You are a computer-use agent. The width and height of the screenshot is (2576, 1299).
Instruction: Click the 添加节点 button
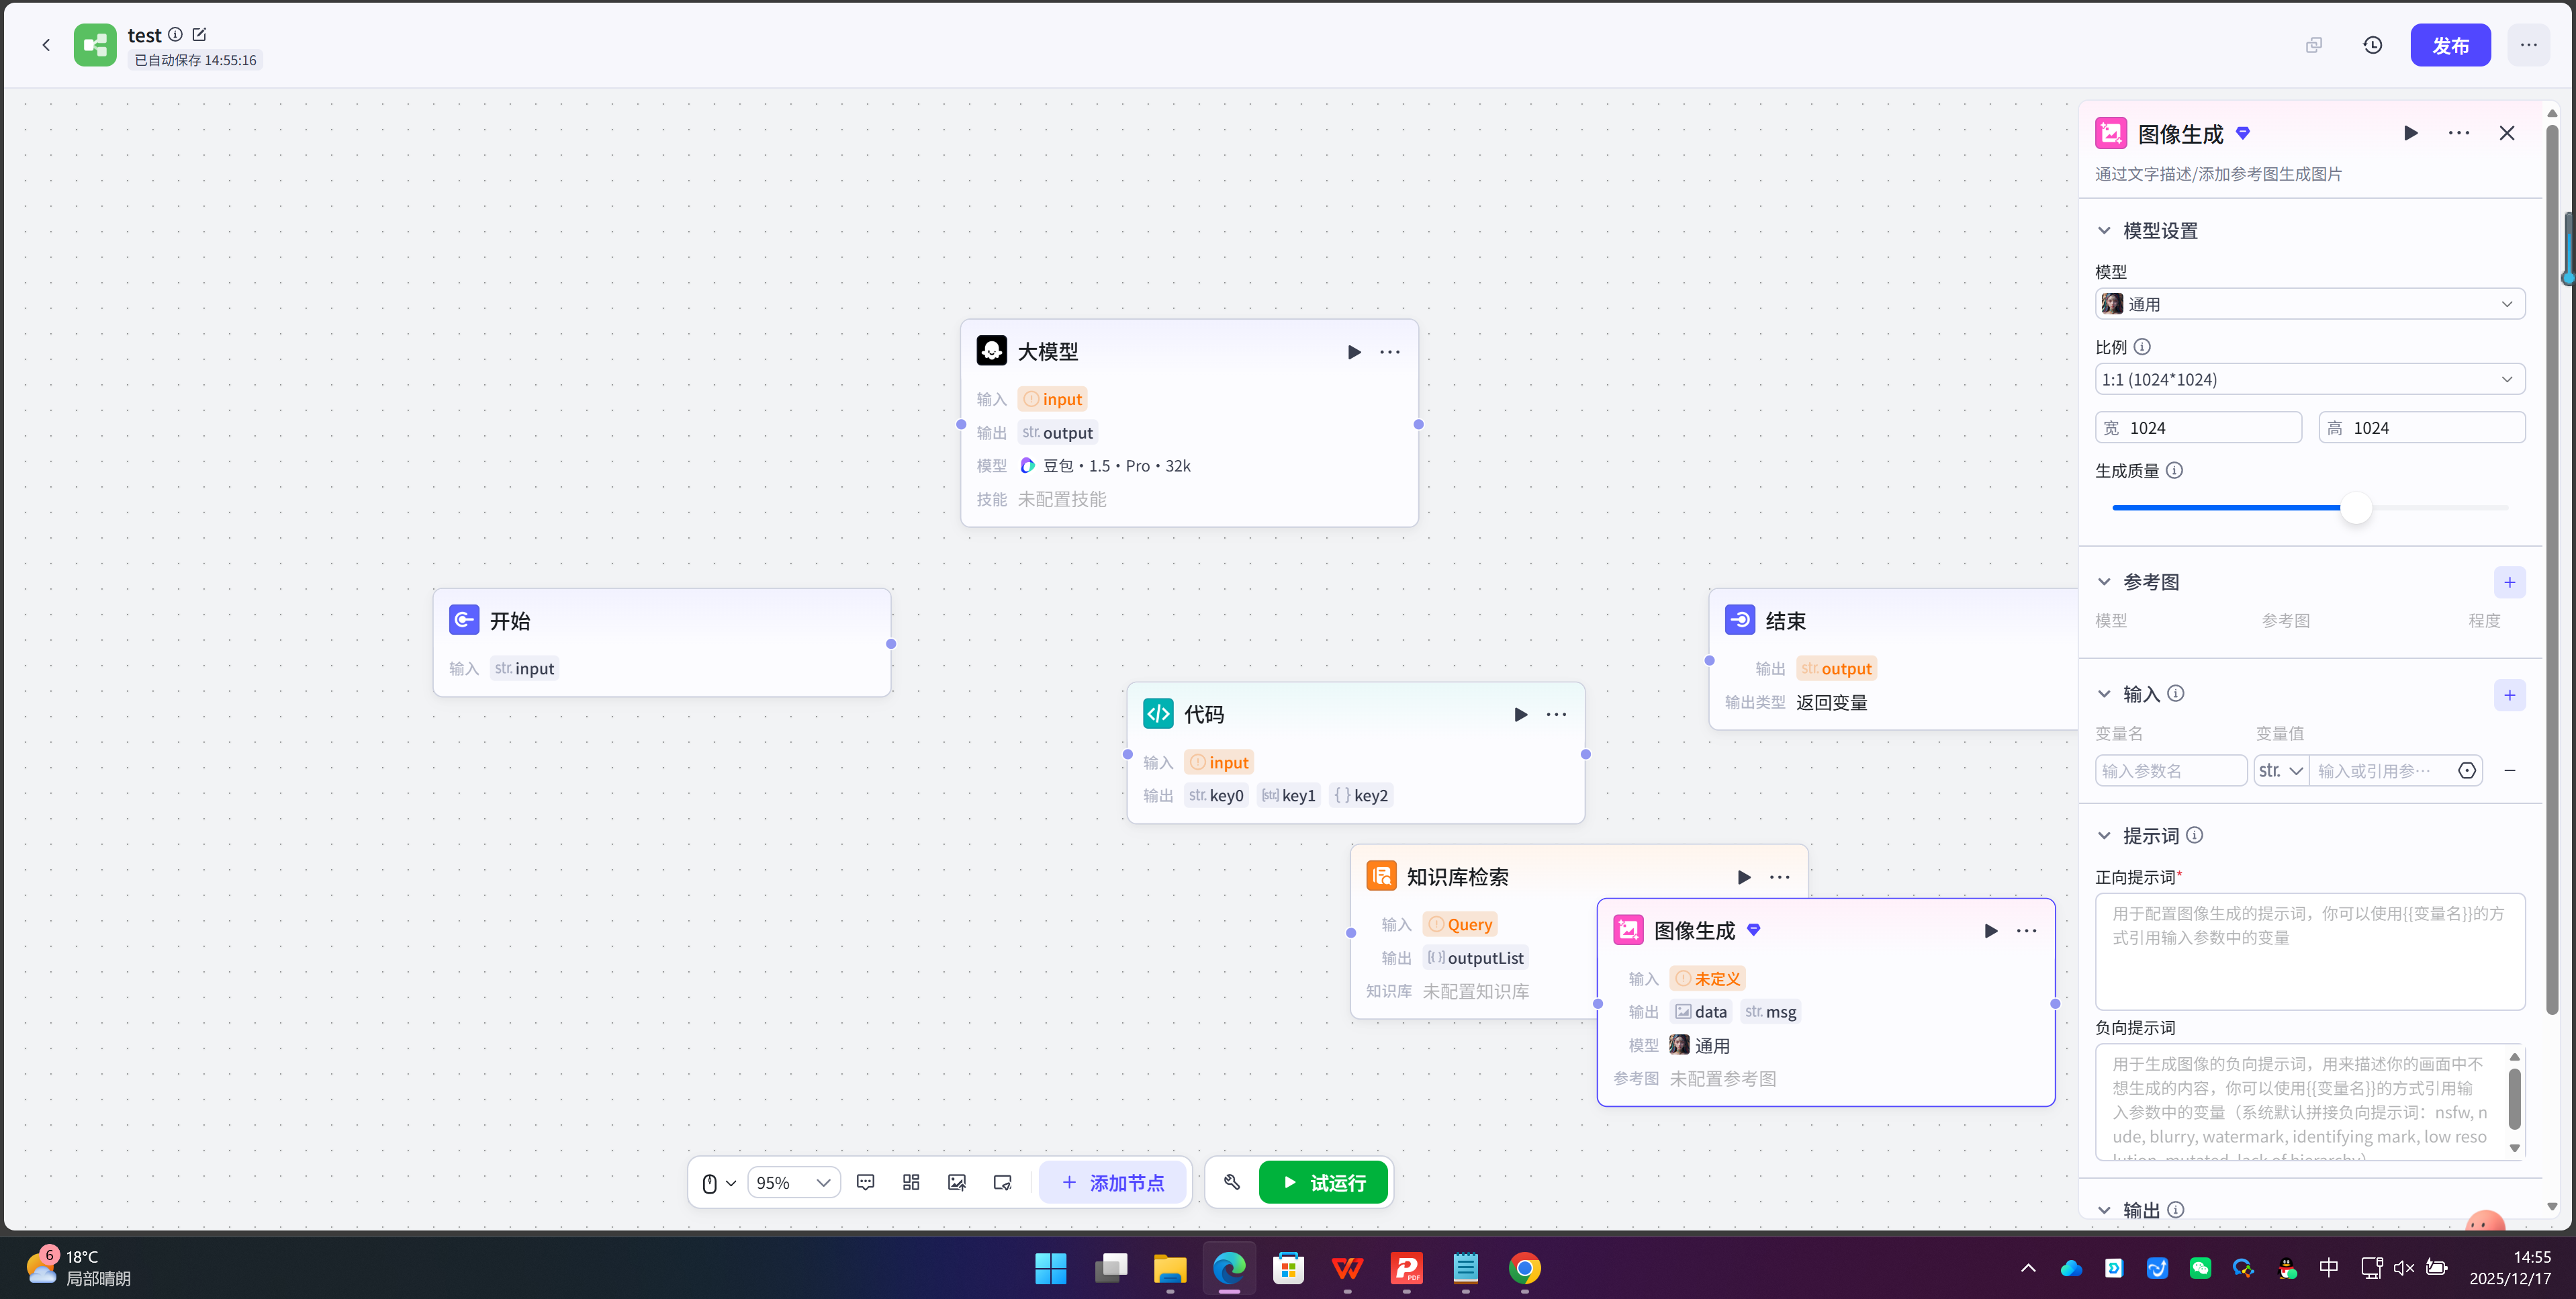[1112, 1182]
